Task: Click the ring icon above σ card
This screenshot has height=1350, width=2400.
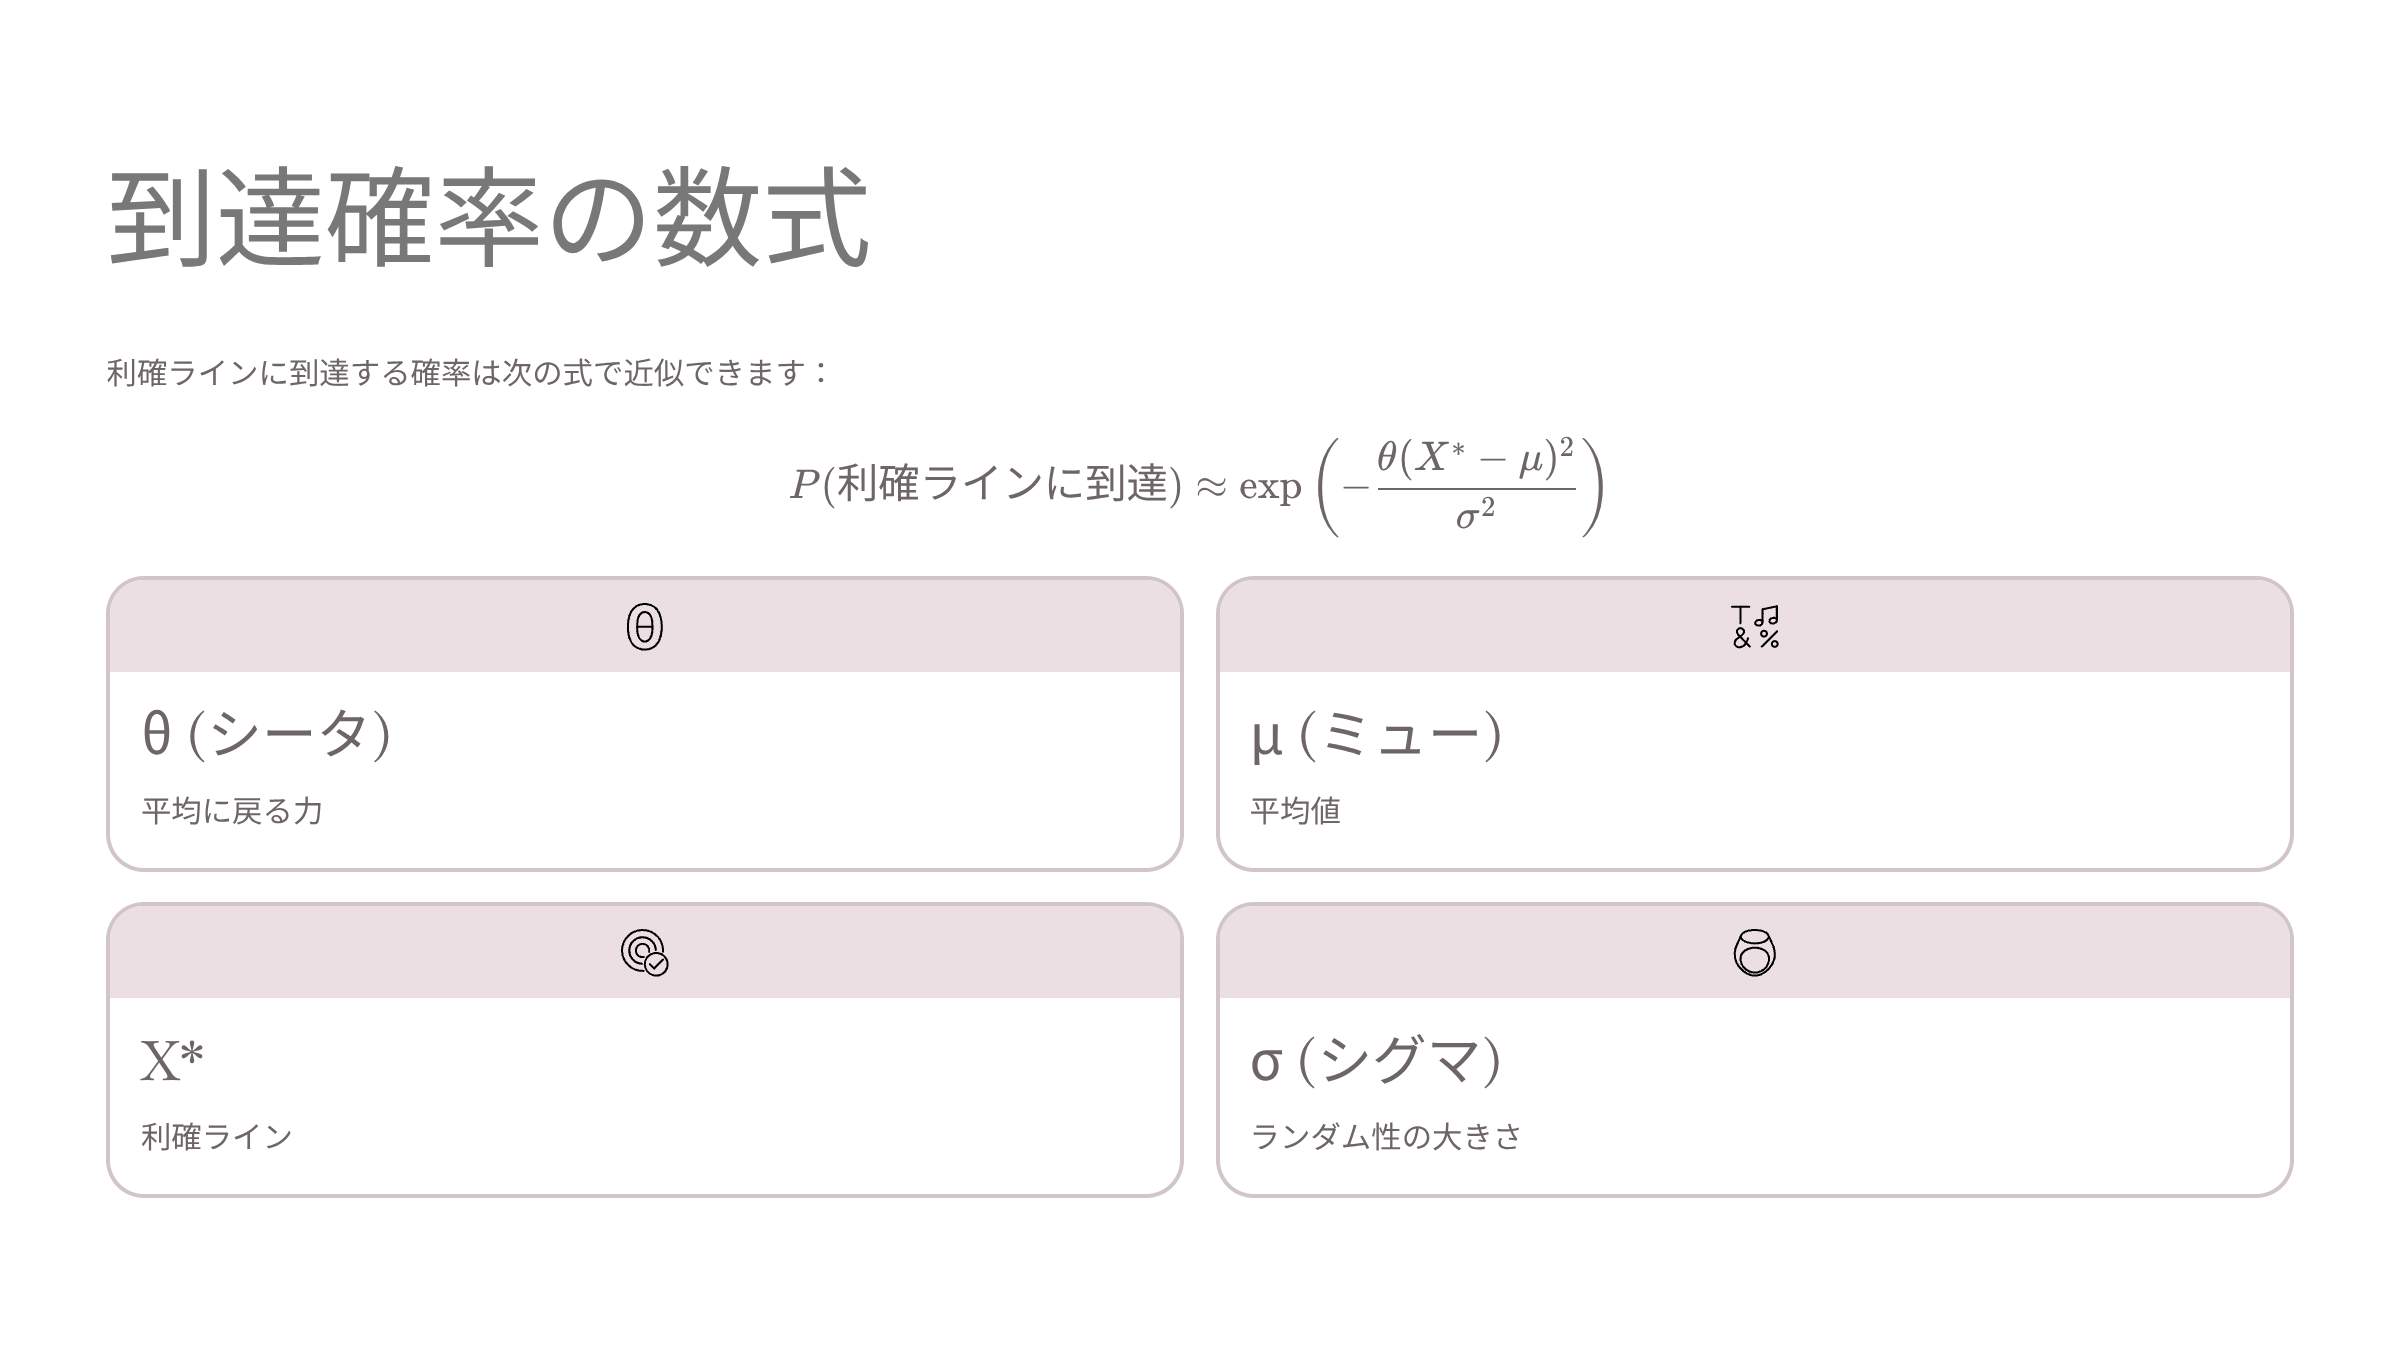Action: pos(1754,952)
